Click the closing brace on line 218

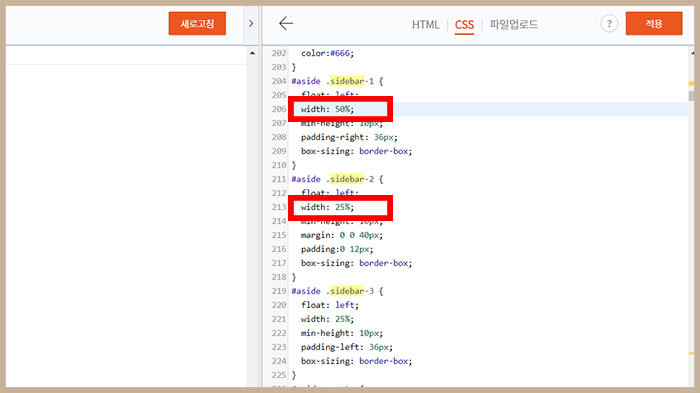pyautogui.click(x=294, y=277)
